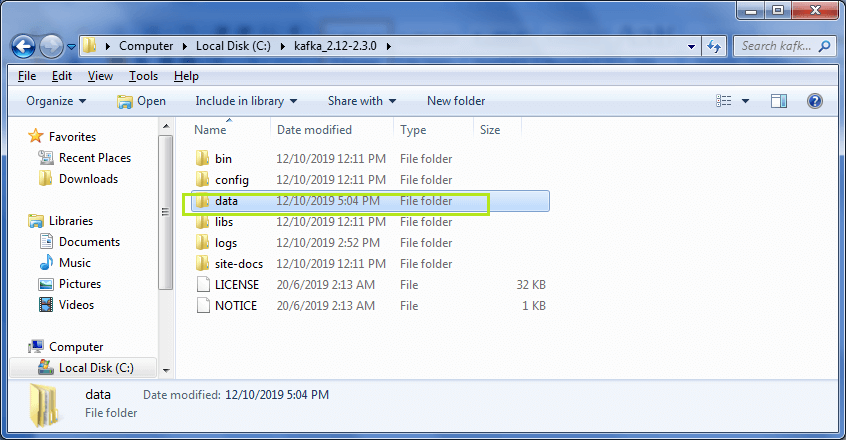Click the Favorites star icon
The width and height of the screenshot is (846, 440).
click(36, 136)
